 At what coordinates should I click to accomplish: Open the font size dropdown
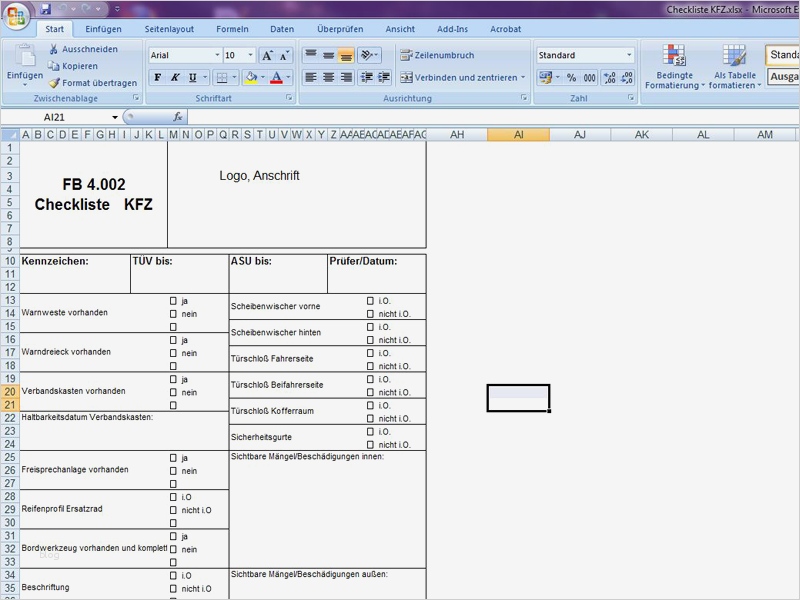click(x=251, y=55)
